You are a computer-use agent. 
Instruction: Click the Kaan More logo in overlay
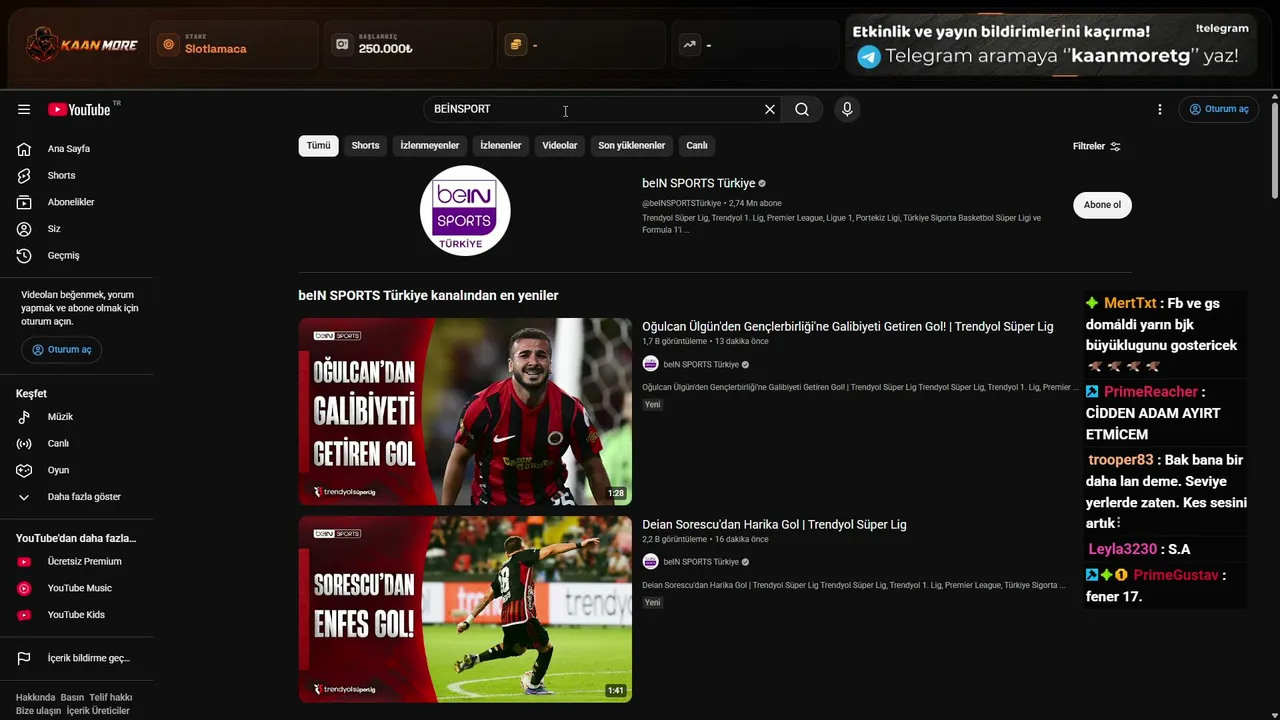click(82, 45)
